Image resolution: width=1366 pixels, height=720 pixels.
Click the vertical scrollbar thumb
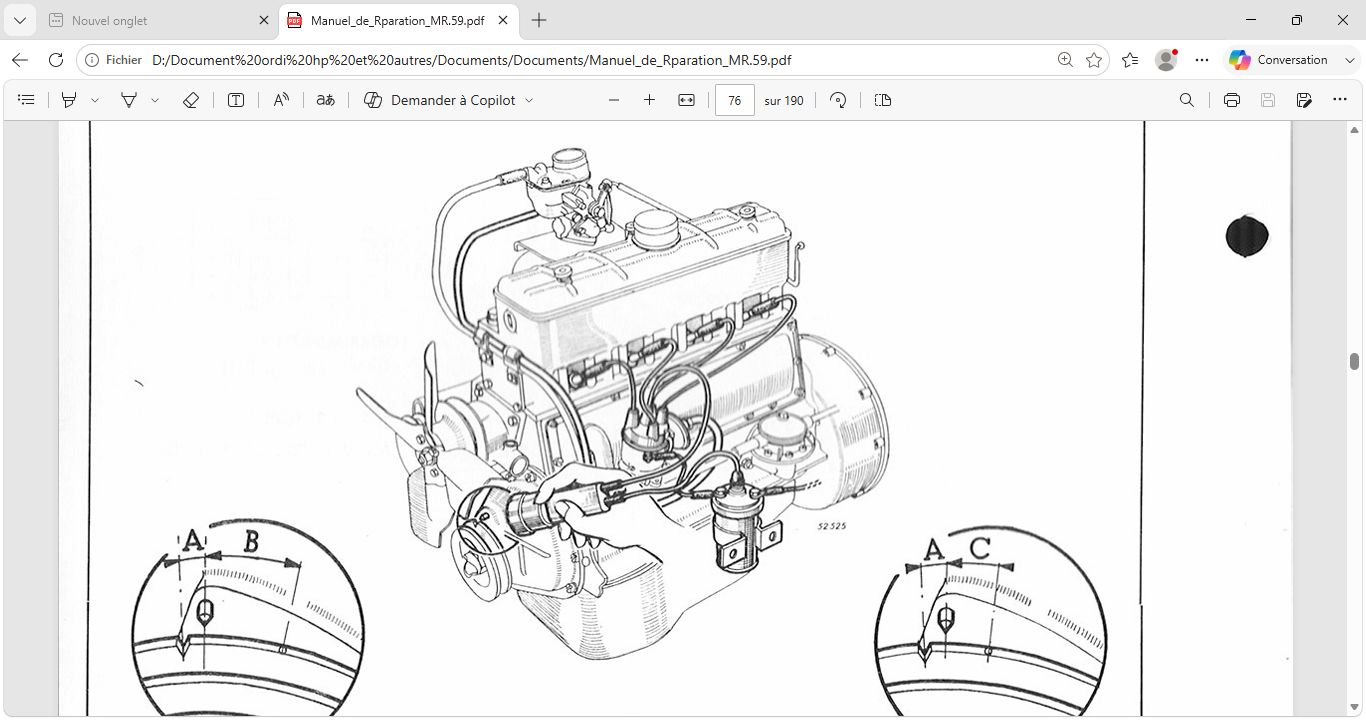click(1355, 361)
